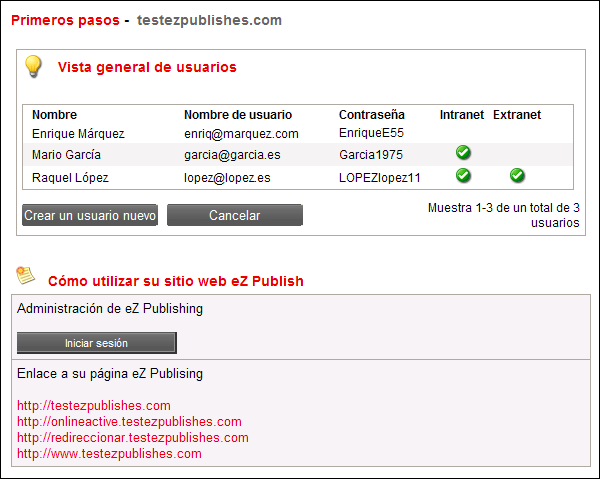Click the Contraseña column header
The width and height of the screenshot is (600, 479).
click(372, 114)
